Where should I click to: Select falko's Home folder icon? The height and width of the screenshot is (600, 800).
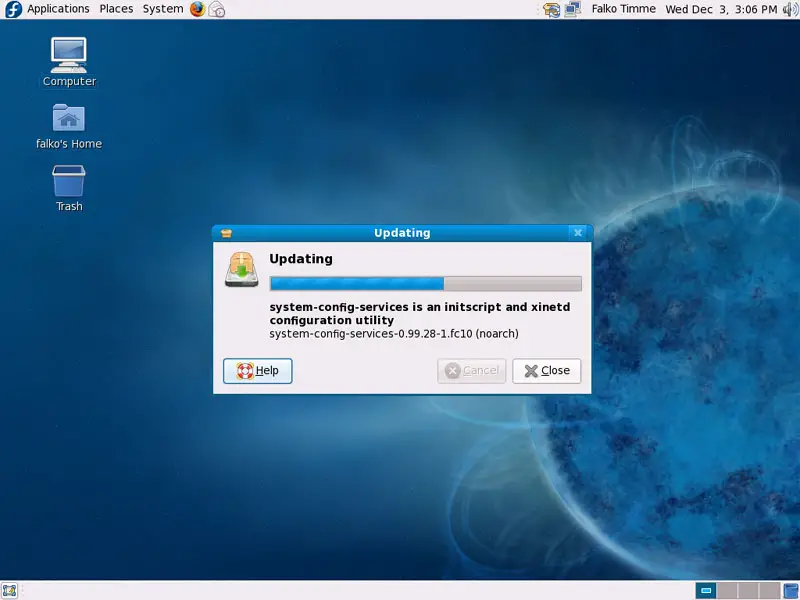pyautogui.click(x=69, y=126)
